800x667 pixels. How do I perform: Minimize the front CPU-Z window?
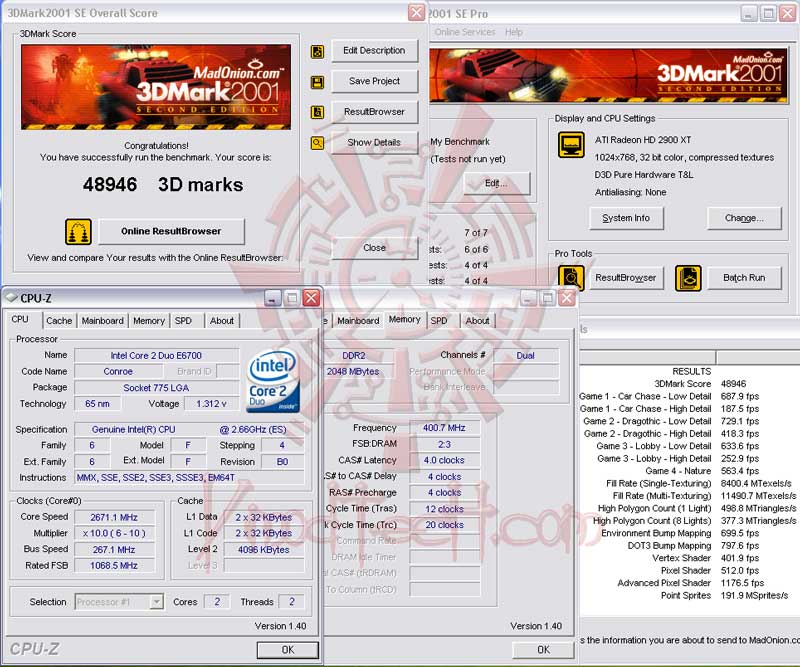point(273,298)
